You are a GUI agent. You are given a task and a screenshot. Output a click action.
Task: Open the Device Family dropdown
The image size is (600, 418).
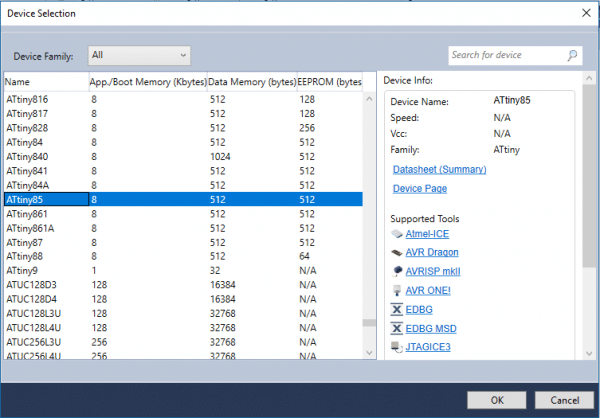[x=139, y=55]
